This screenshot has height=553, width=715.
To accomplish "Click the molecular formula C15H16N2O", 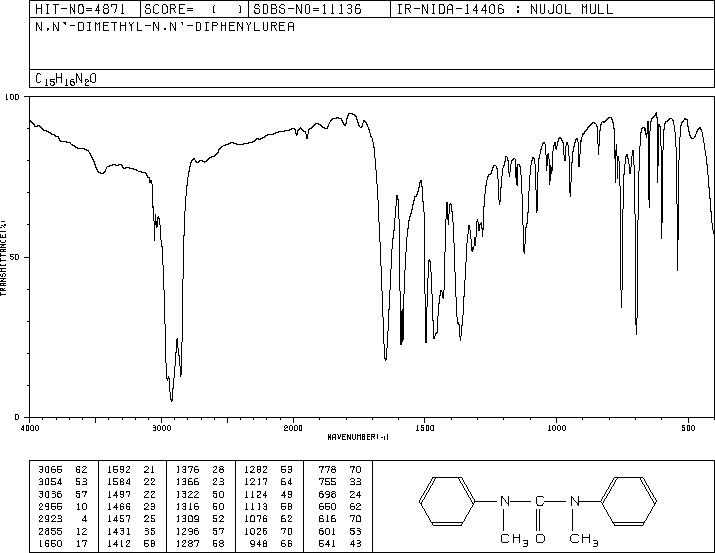I will 66,79.
